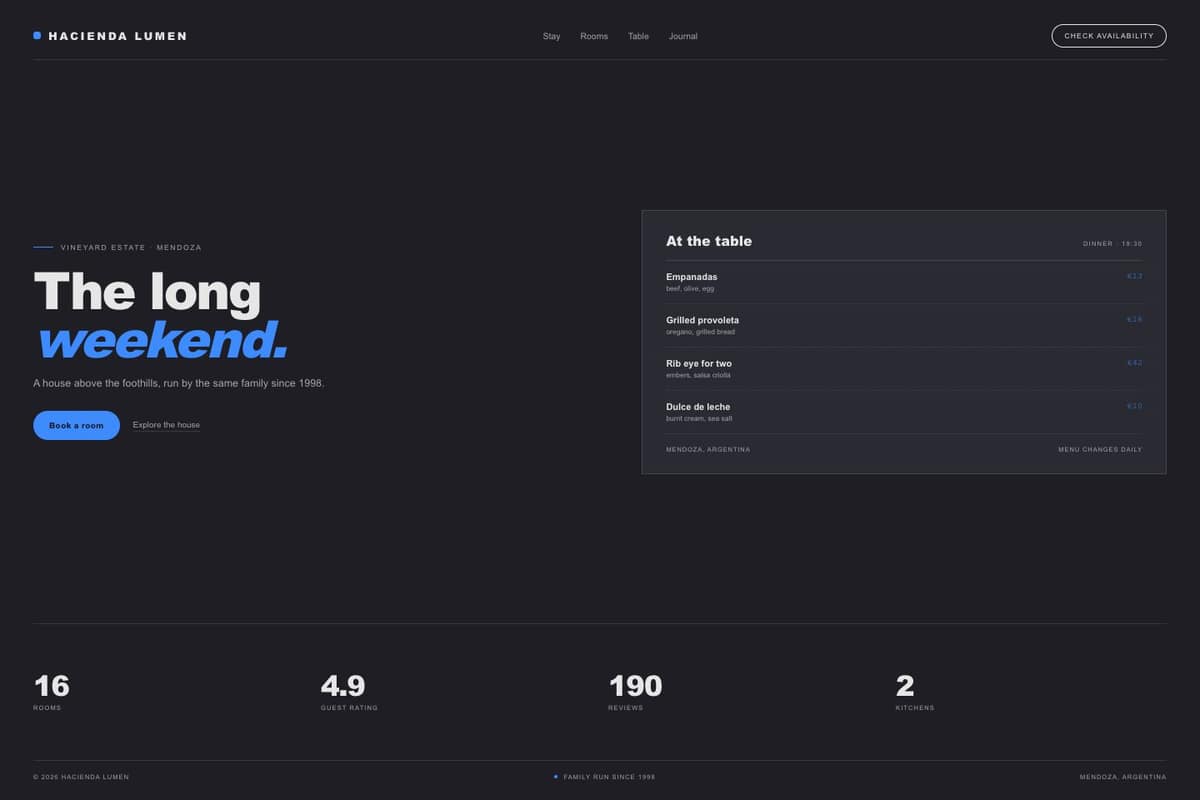The height and width of the screenshot is (800, 1200).
Task: Click the blue Book a room button
Action: [x=76, y=425]
